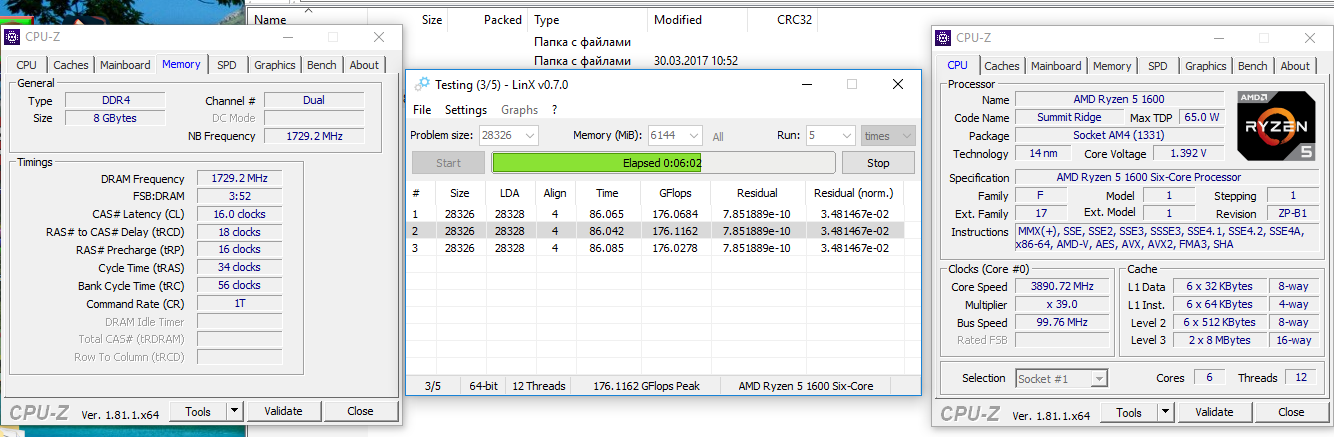The width and height of the screenshot is (1334, 437).
Task: Open the File menu in LinX
Action: click(x=422, y=110)
